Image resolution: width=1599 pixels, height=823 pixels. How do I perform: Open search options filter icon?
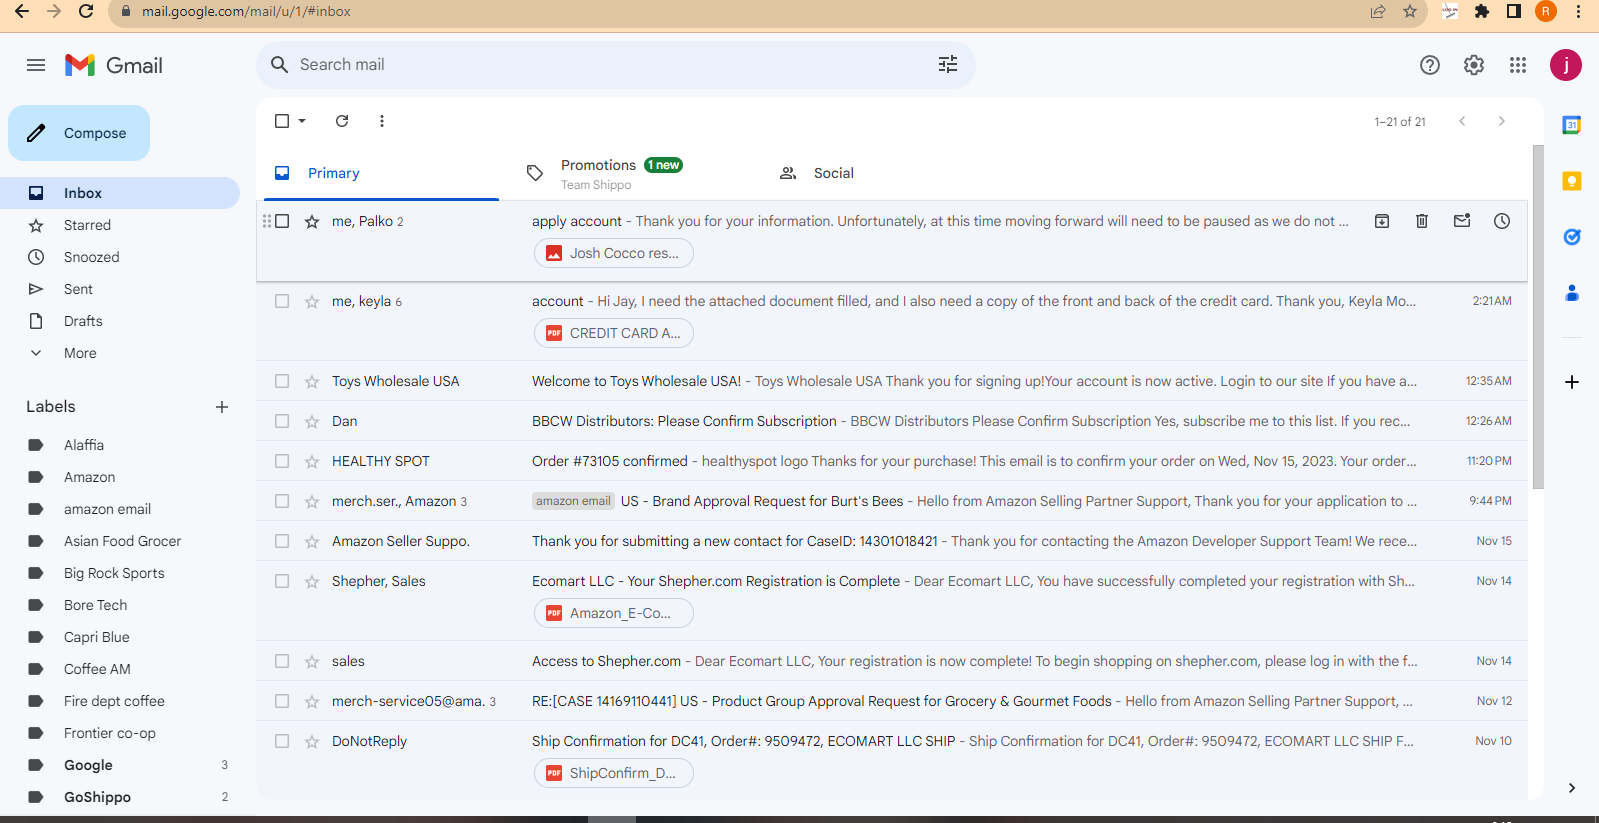pyautogui.click(x=948, y=64)
